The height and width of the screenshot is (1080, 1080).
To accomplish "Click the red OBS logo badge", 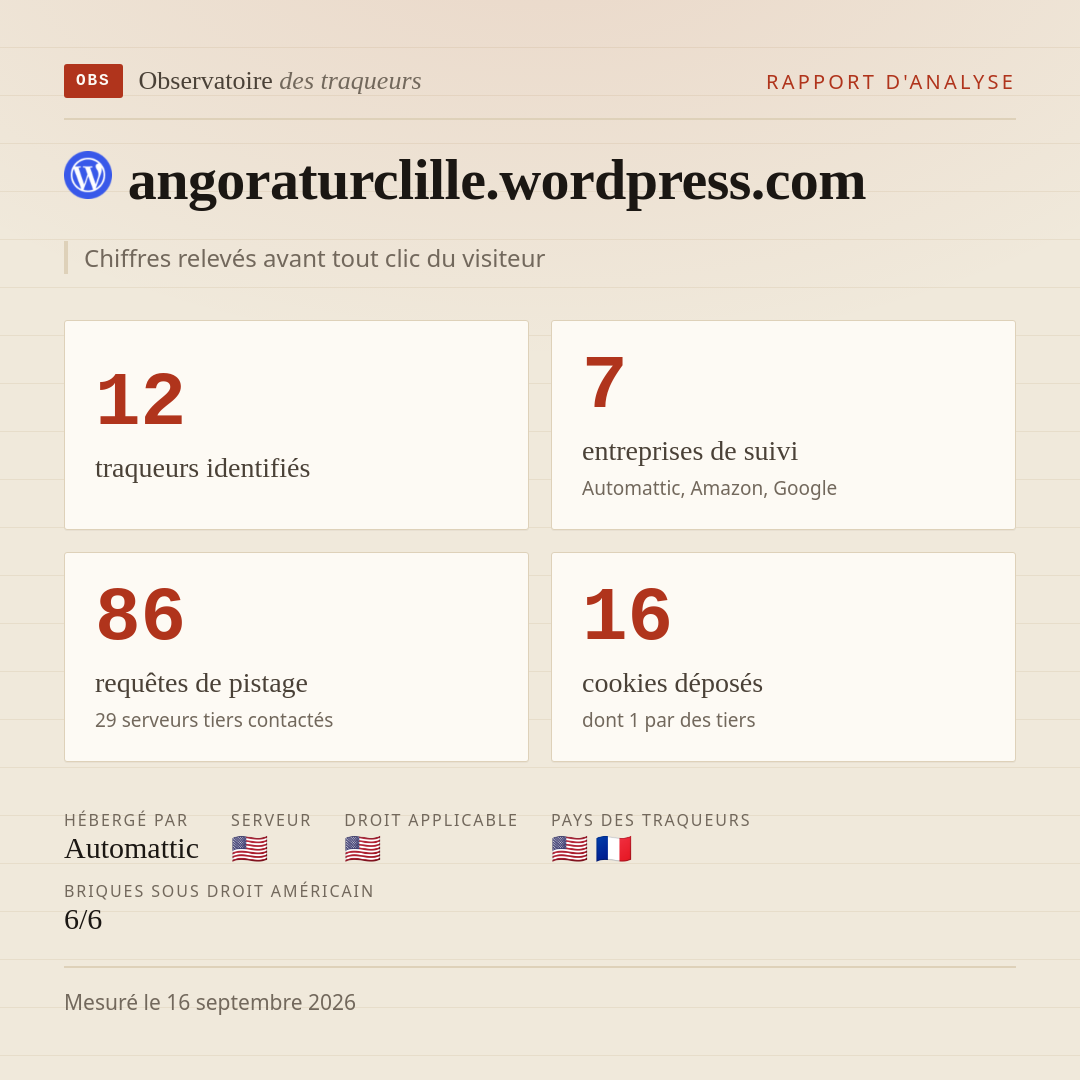I will 94,81.
